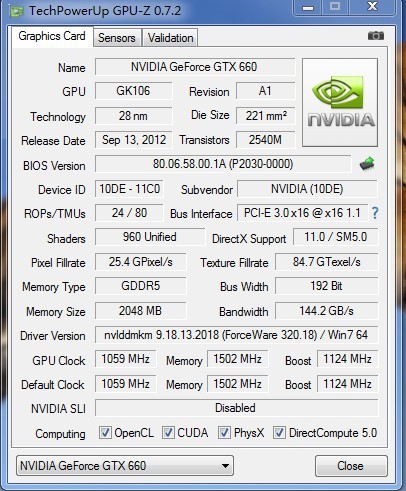The width and height of the screenshot is (406, 491).
Task: Click the GPU Clock row Boost 1124 MHz
Action: click(x=348, y=359)
